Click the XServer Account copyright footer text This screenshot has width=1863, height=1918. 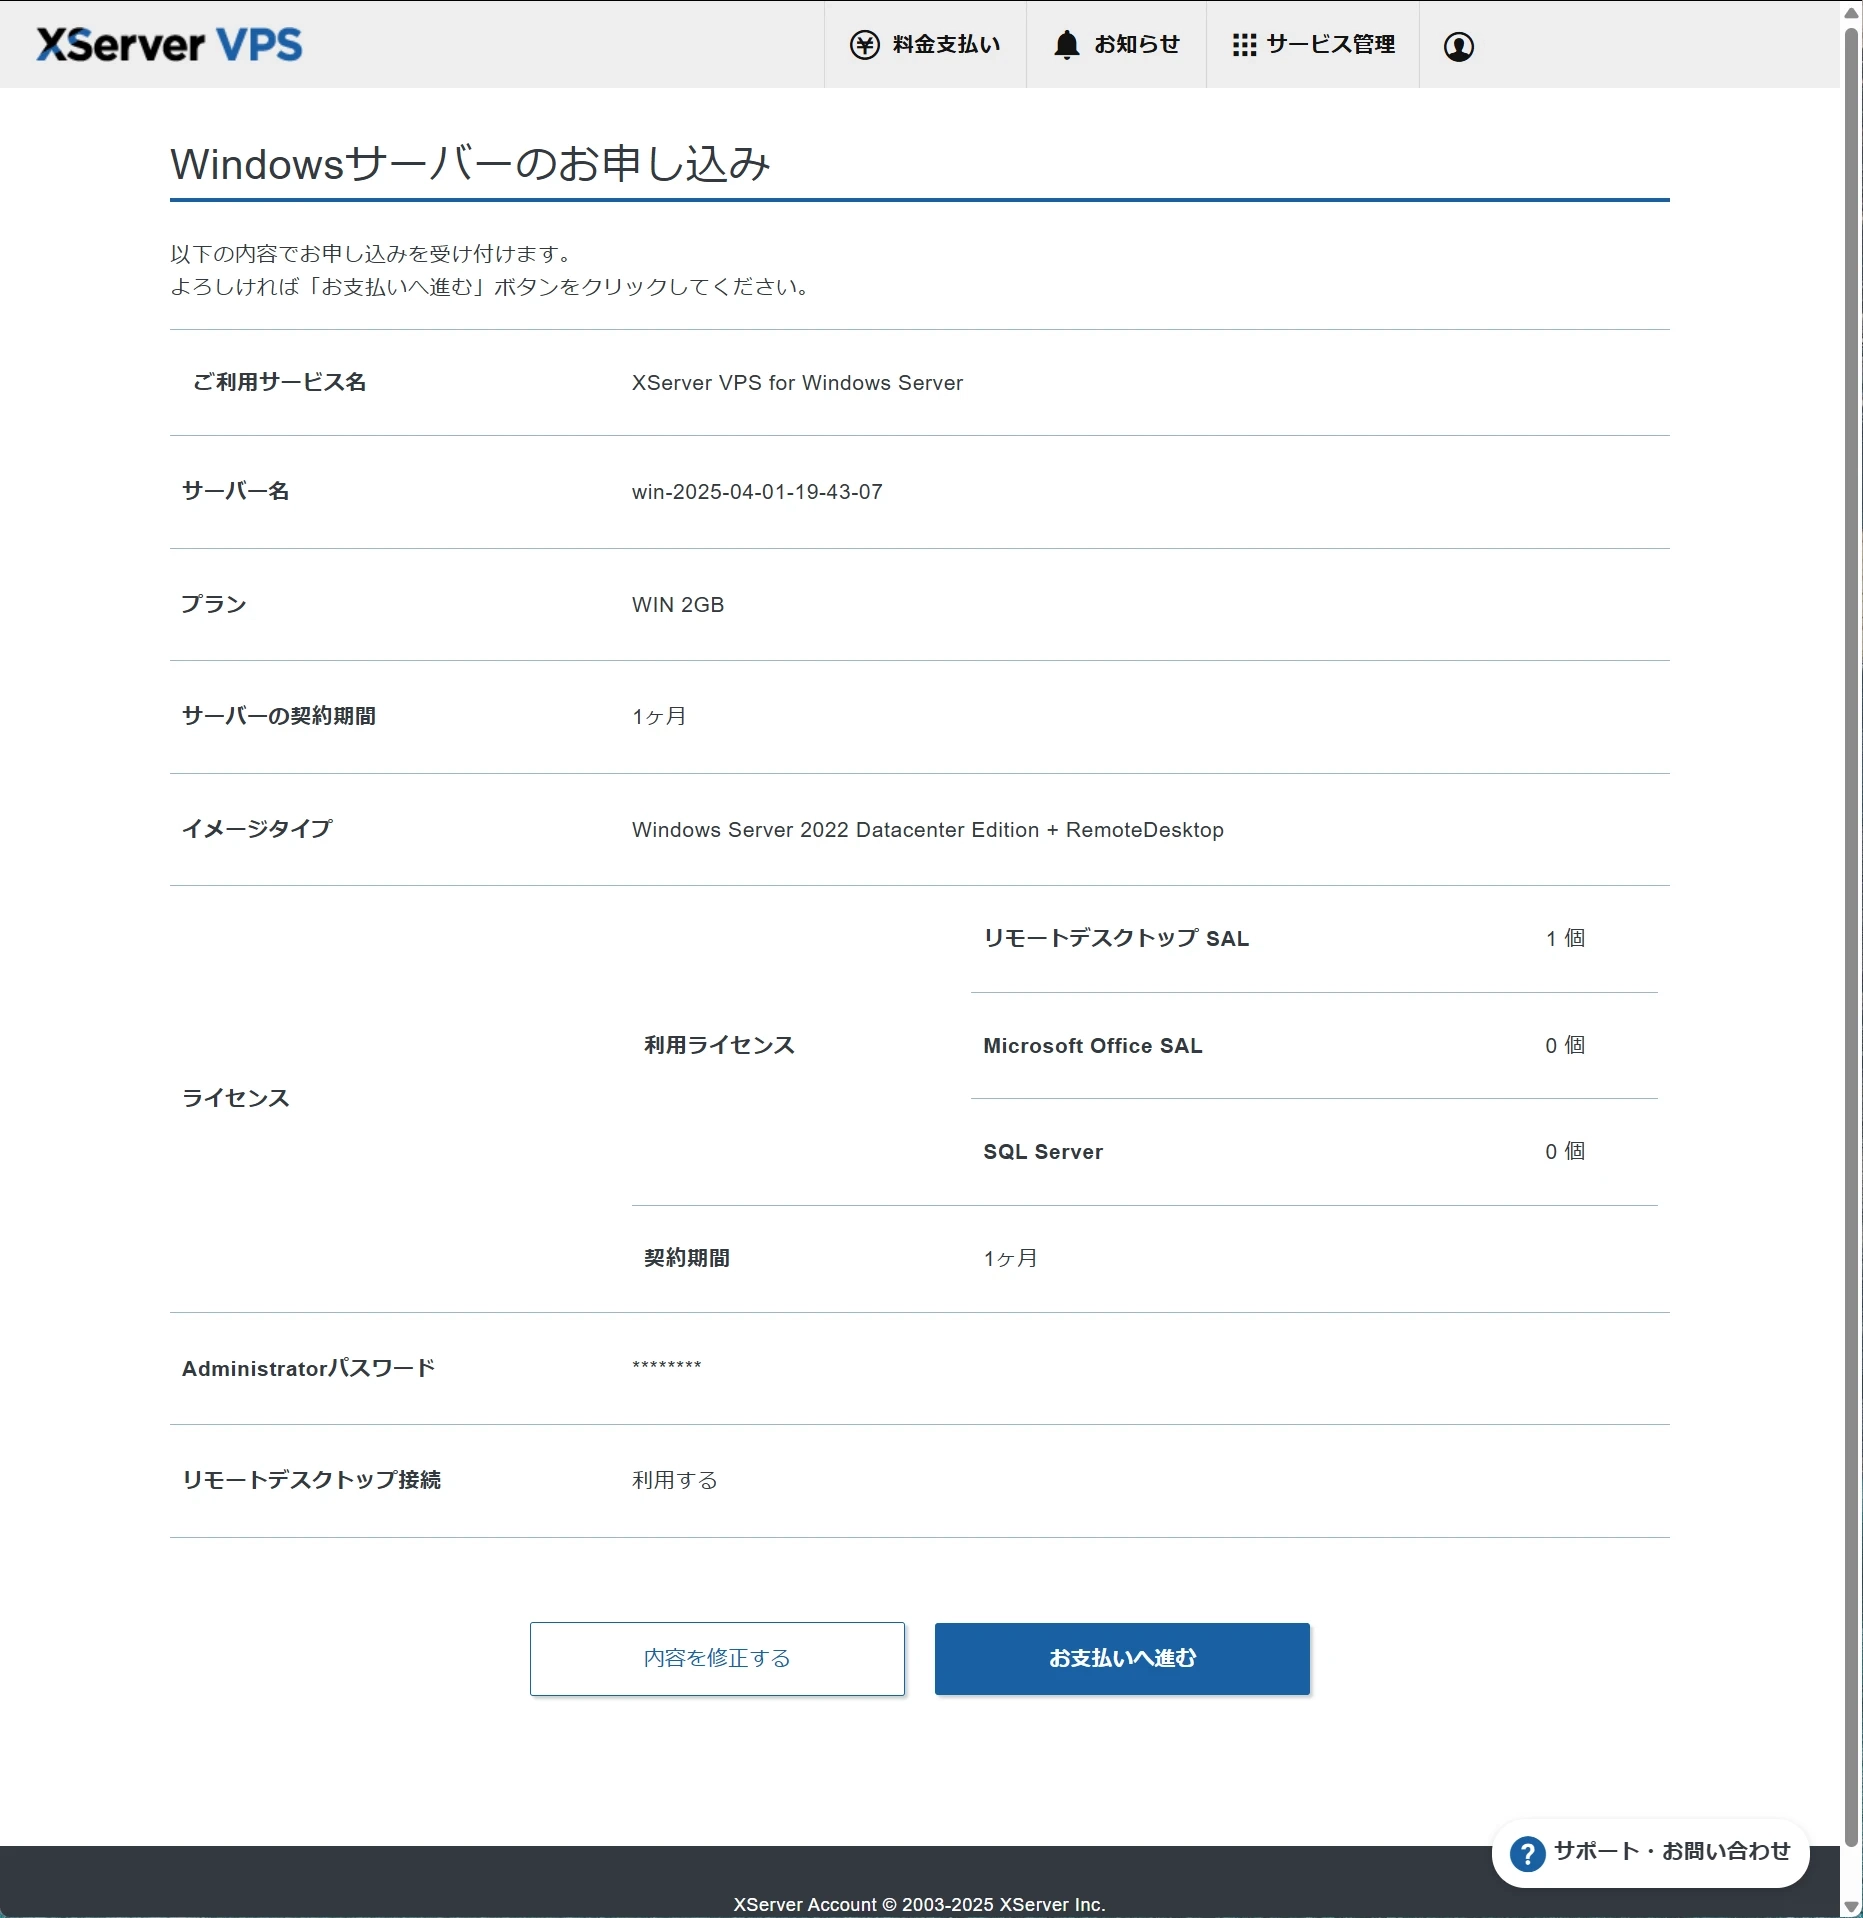[x=919, y=1904]
